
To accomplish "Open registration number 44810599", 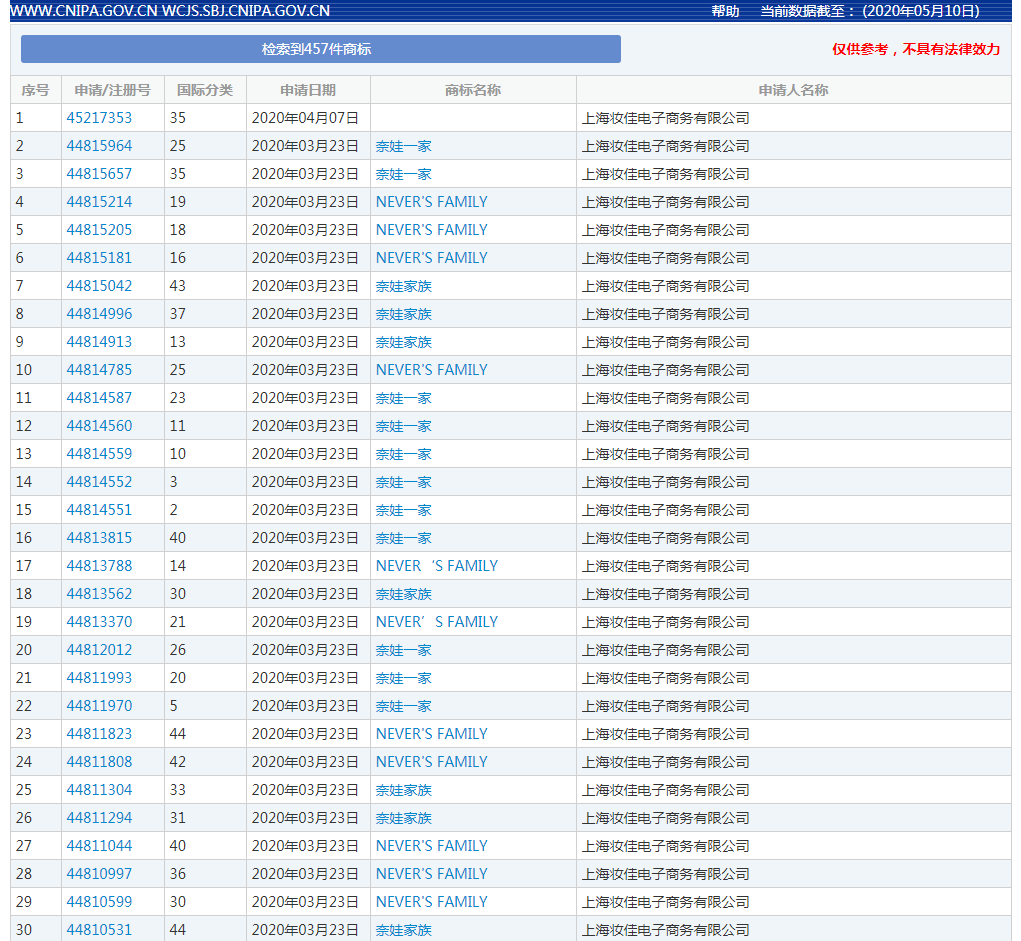I will coord(99,902).
